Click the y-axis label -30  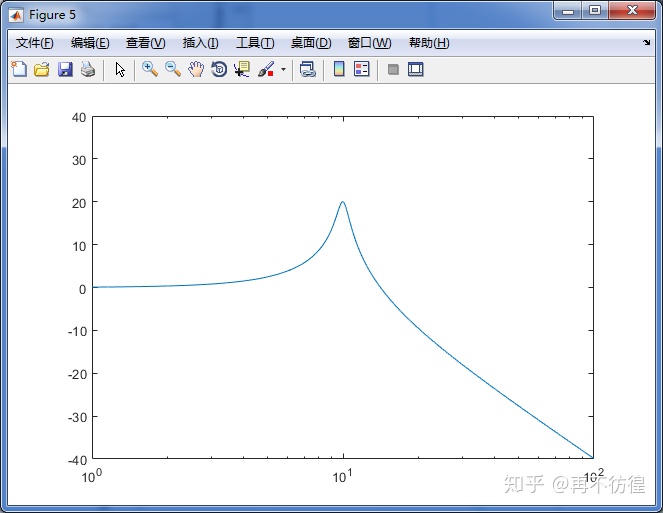[x=77, y=417]
